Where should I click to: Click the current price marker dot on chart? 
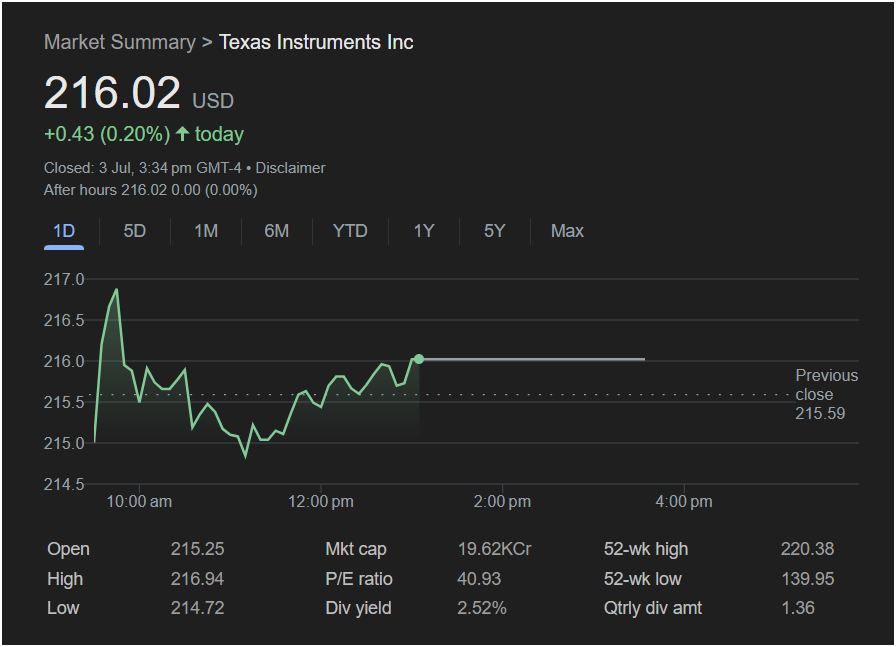419,359
